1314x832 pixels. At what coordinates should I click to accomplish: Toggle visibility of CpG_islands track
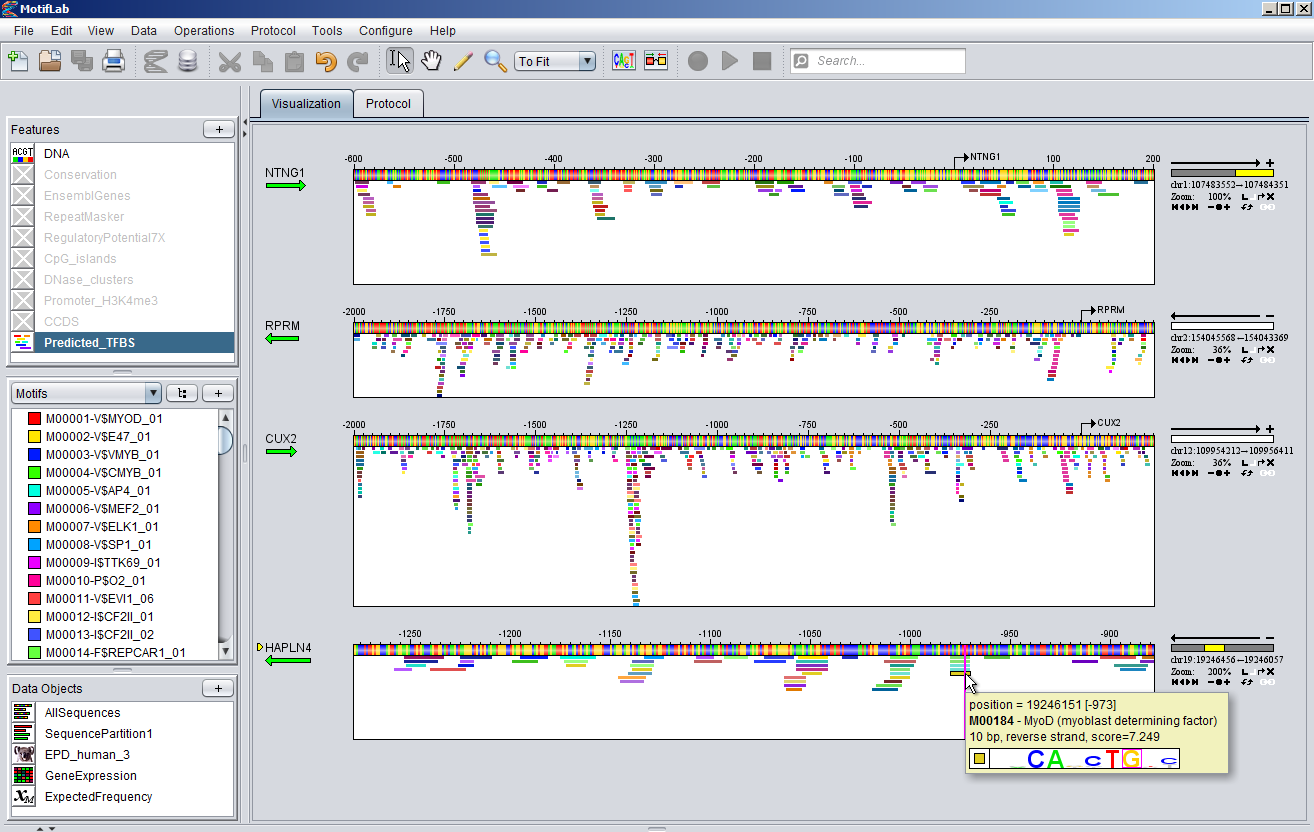coord(23,259)
